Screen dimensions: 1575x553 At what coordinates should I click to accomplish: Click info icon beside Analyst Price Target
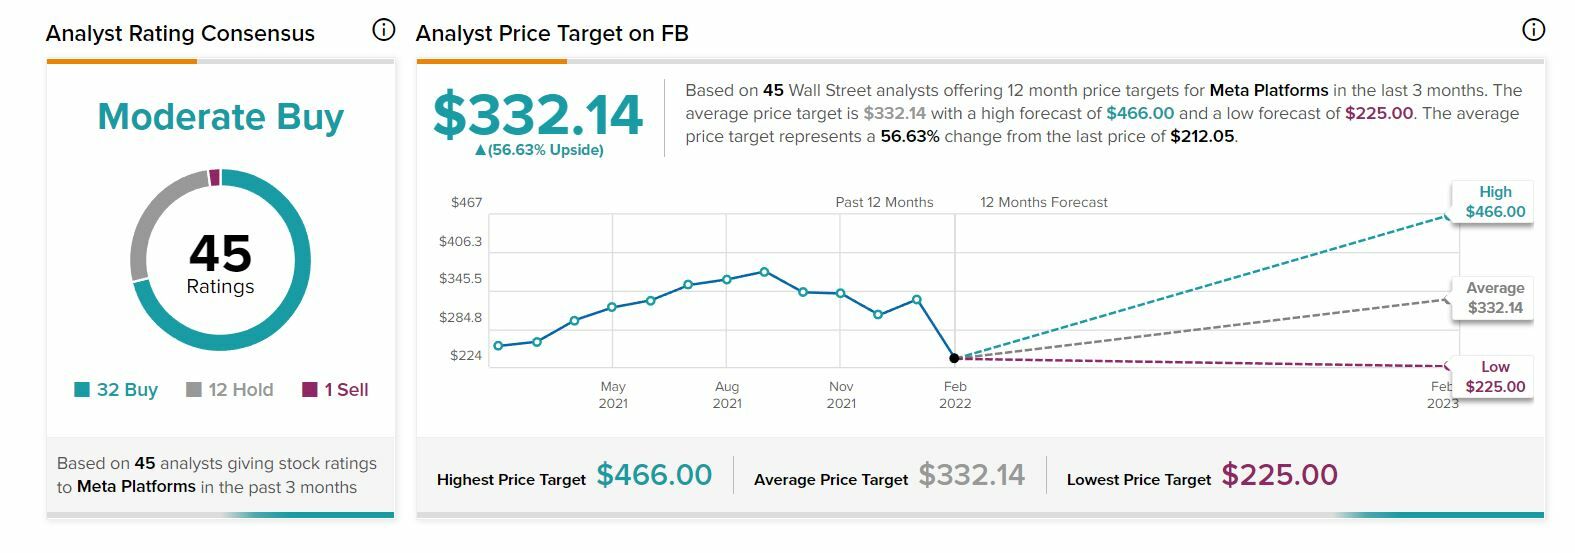coord(1532,30)
